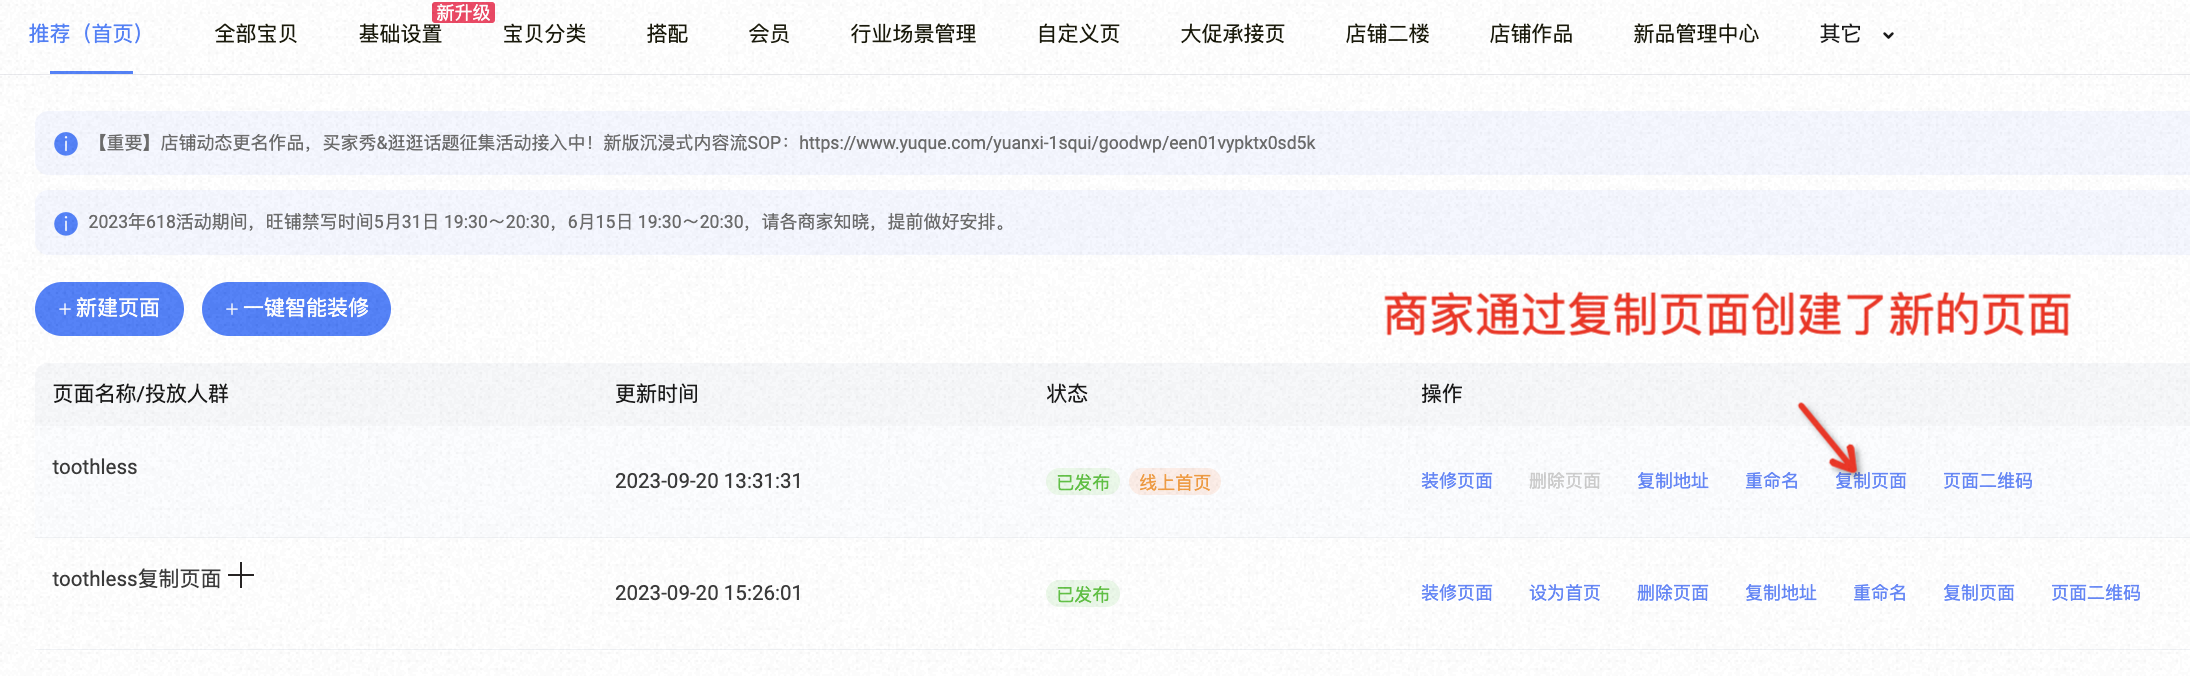
Task: Click the timestamp 2023-09-20 13:31:31
Action: point(708,482)
